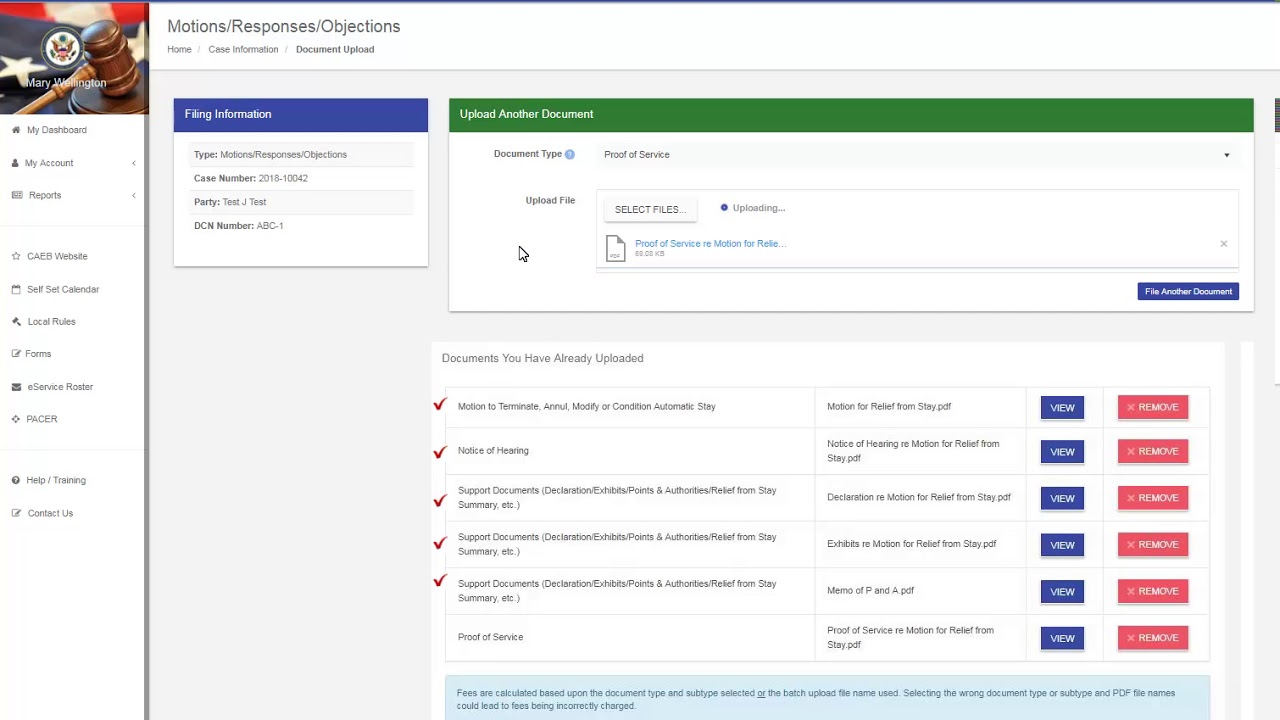This screenshot has height=720, width=1280.
Task: Remove the Memo of P and A.pdf
Action: point(1153,591)
